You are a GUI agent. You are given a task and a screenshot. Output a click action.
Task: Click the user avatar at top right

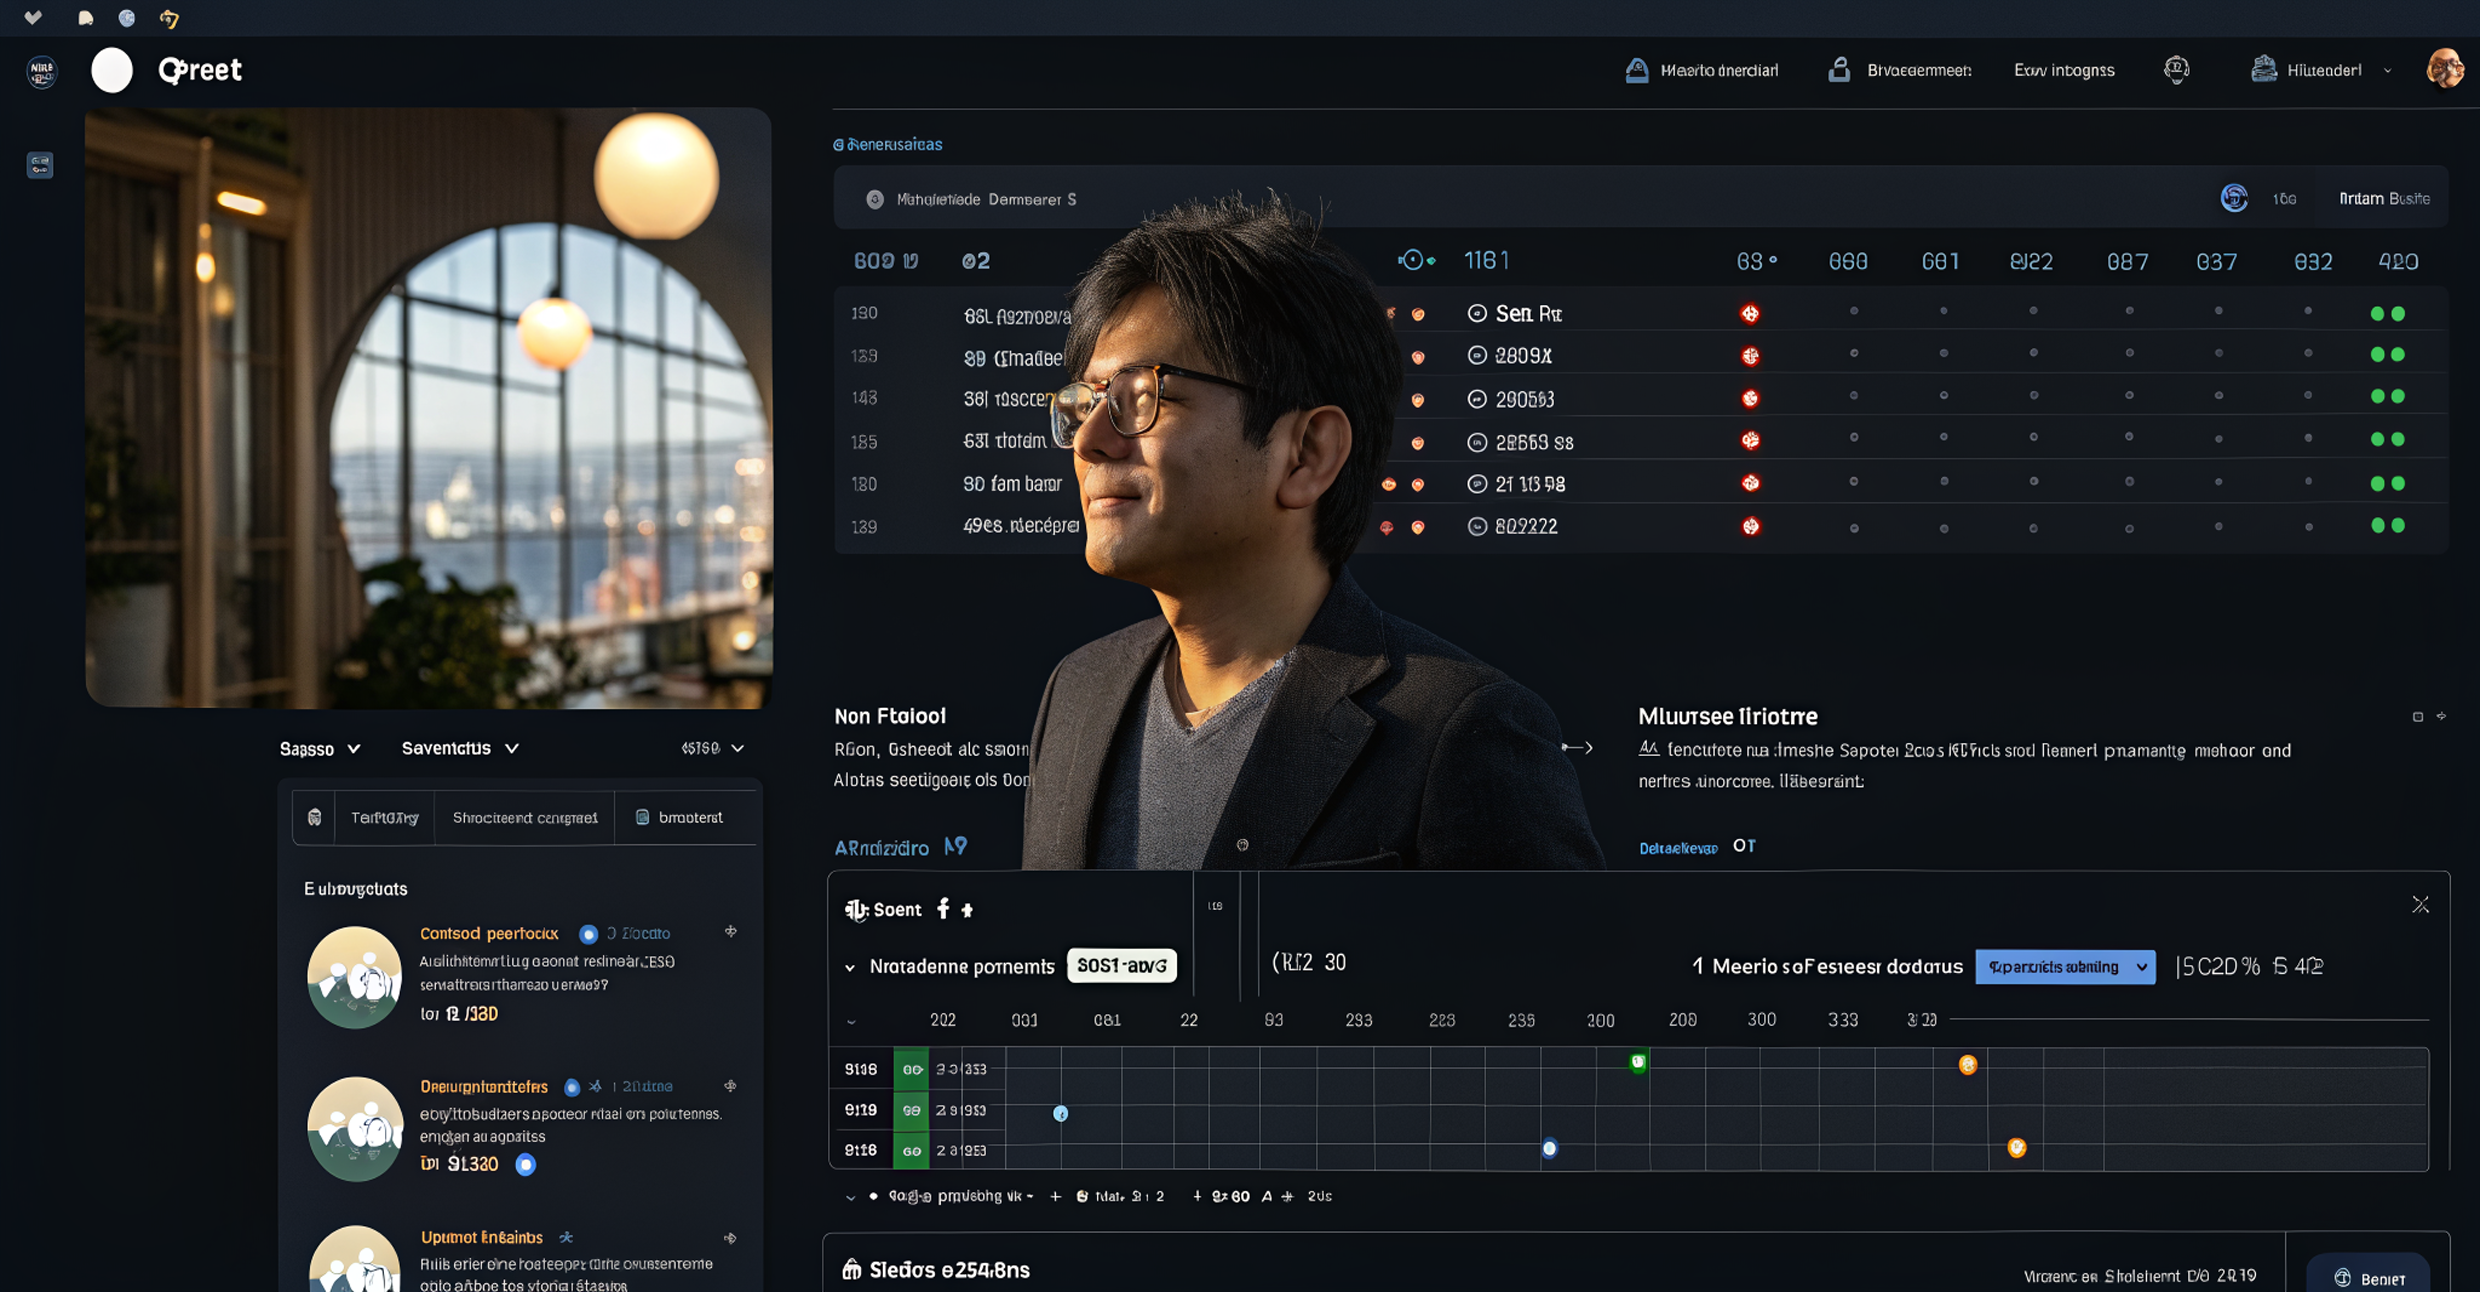2445,69
